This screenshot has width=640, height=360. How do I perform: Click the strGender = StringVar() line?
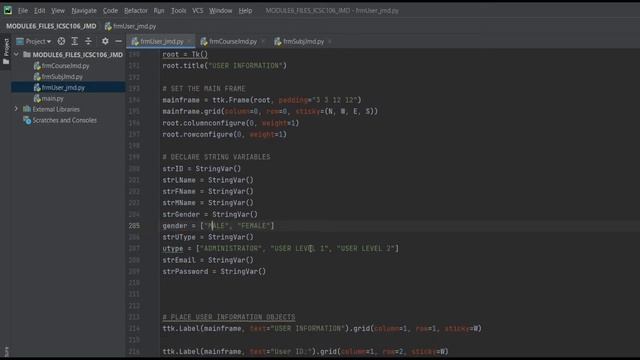[210, 214]
